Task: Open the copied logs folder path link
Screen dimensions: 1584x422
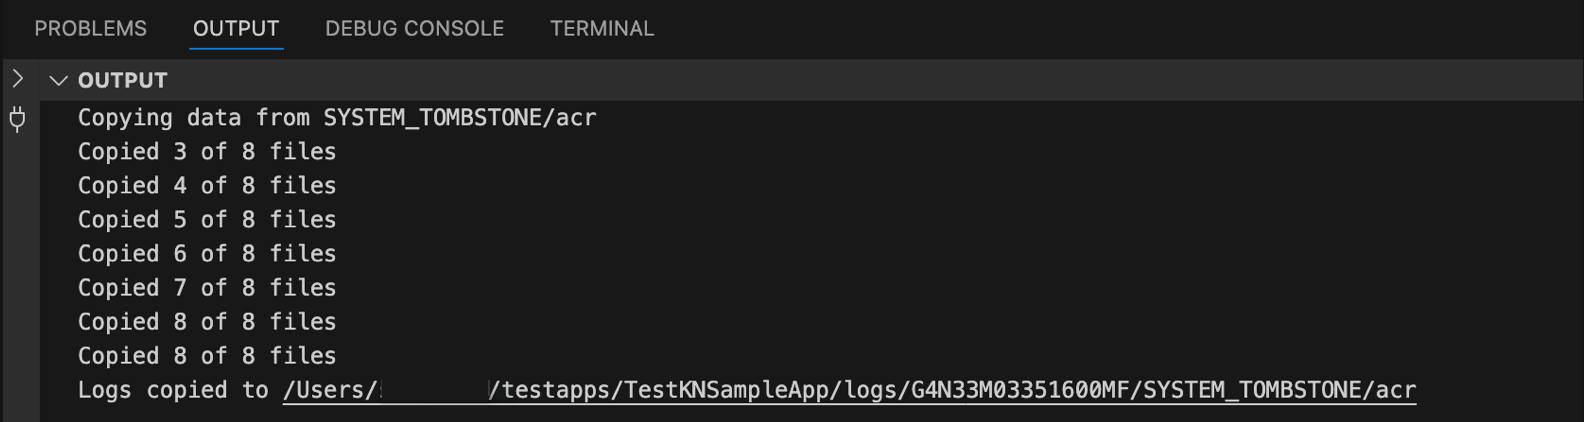Action: pyautogui.click(x=849, y=390)
